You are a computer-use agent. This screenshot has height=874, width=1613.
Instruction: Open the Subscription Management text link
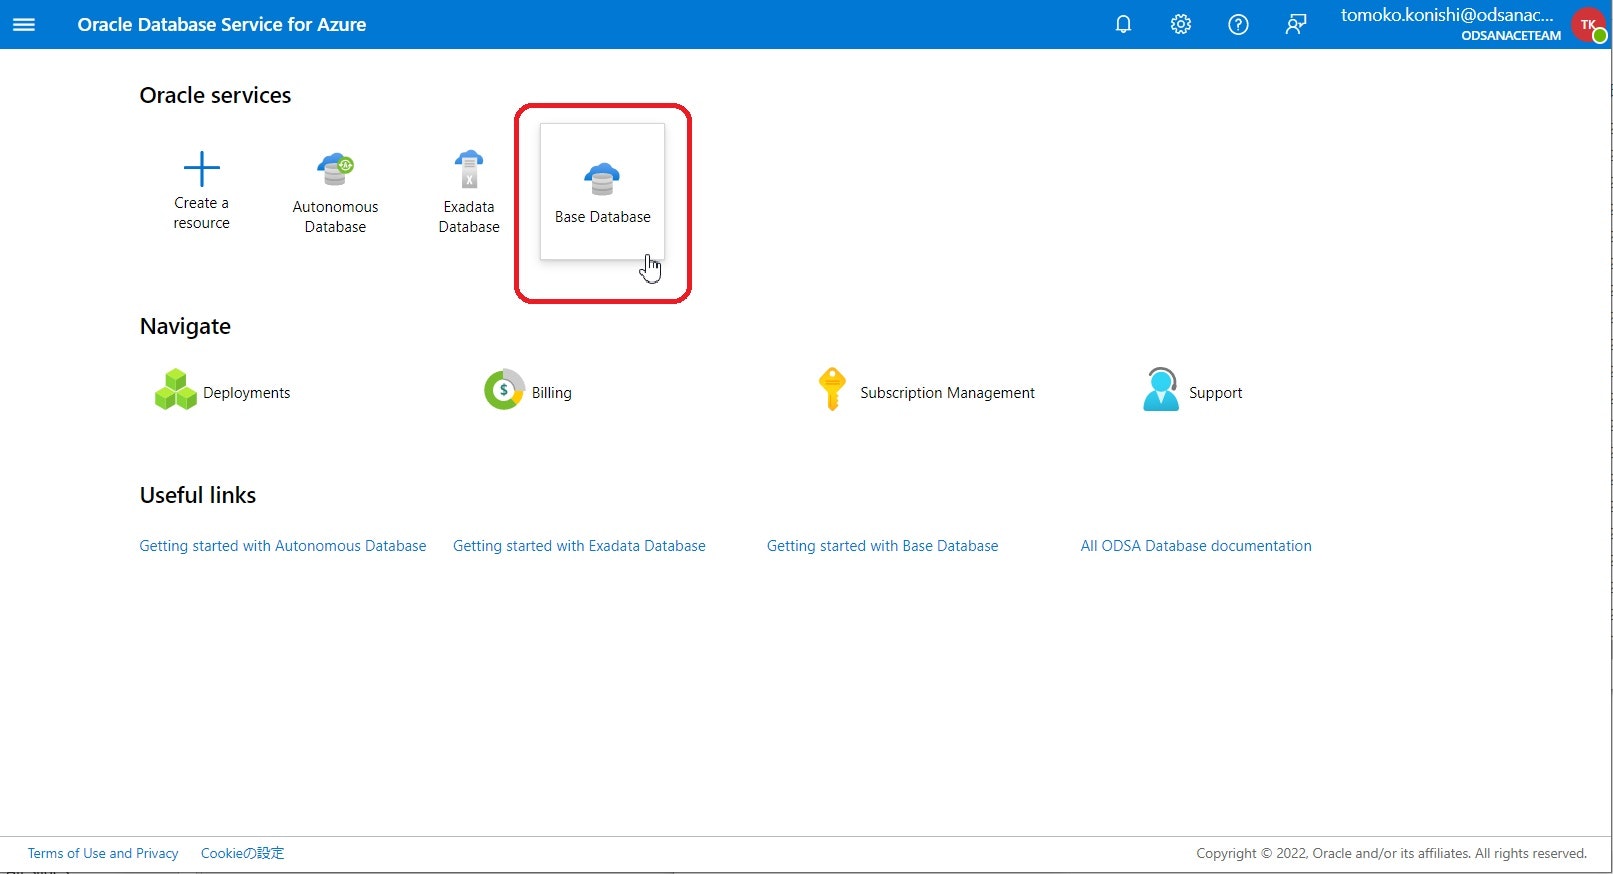click(x=947, y=393)
